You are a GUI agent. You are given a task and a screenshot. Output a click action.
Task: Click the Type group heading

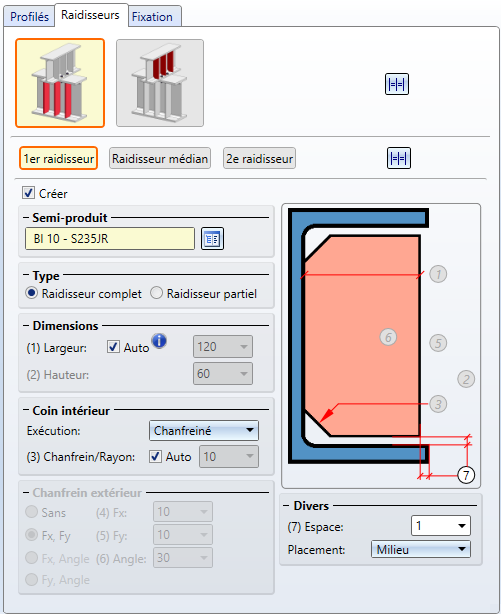[x=46, y=276]
